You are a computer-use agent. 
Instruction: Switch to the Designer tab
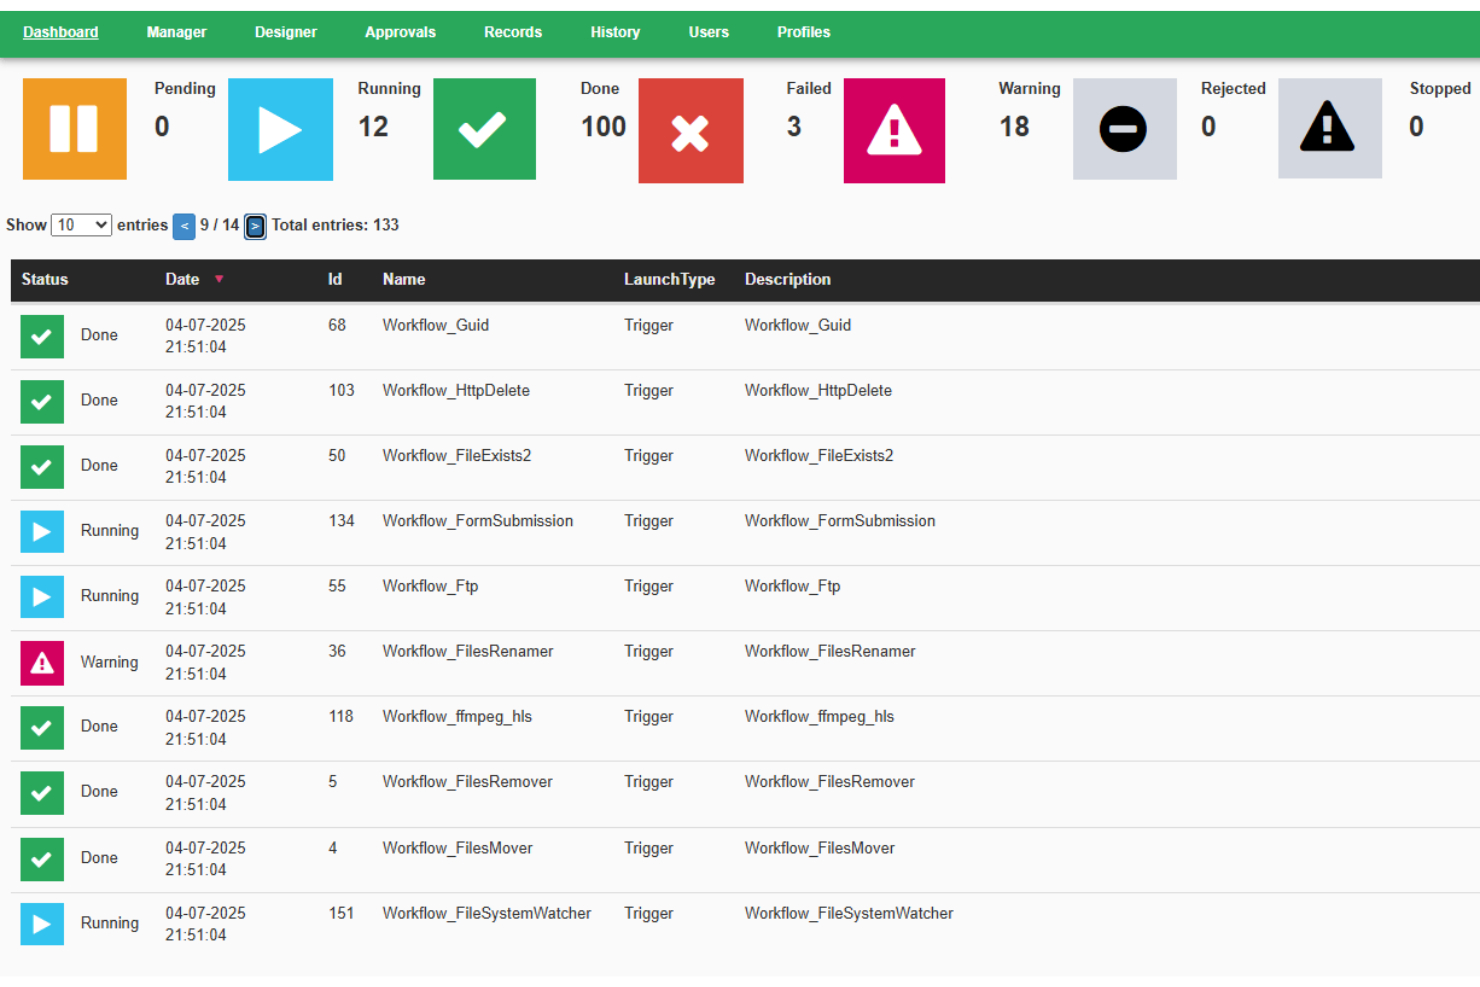click(x=286, y=32)
